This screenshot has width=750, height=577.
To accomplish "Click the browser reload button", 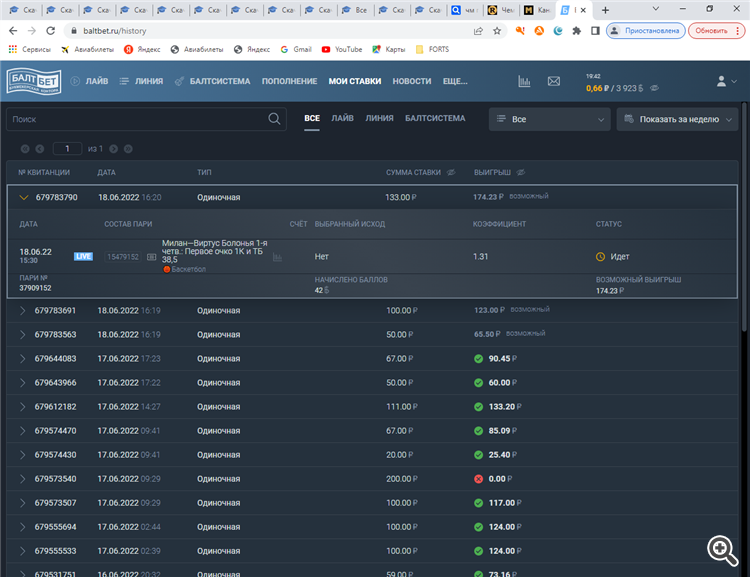I will click(50, 31).
